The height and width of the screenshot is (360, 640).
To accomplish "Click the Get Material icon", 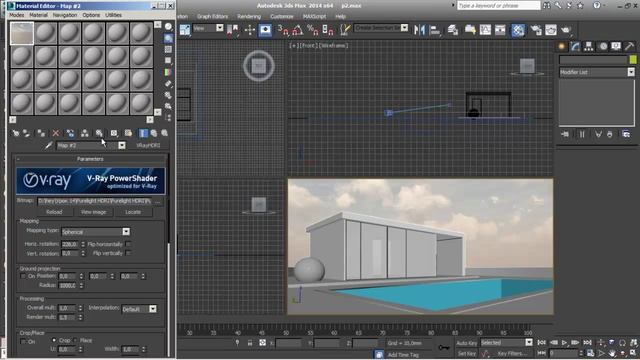I will click(x=16, y=133).
